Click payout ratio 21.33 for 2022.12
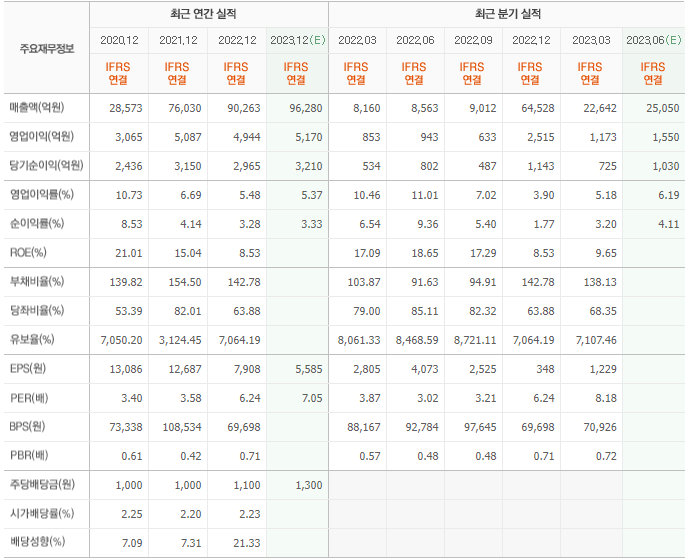 point(247,543)
